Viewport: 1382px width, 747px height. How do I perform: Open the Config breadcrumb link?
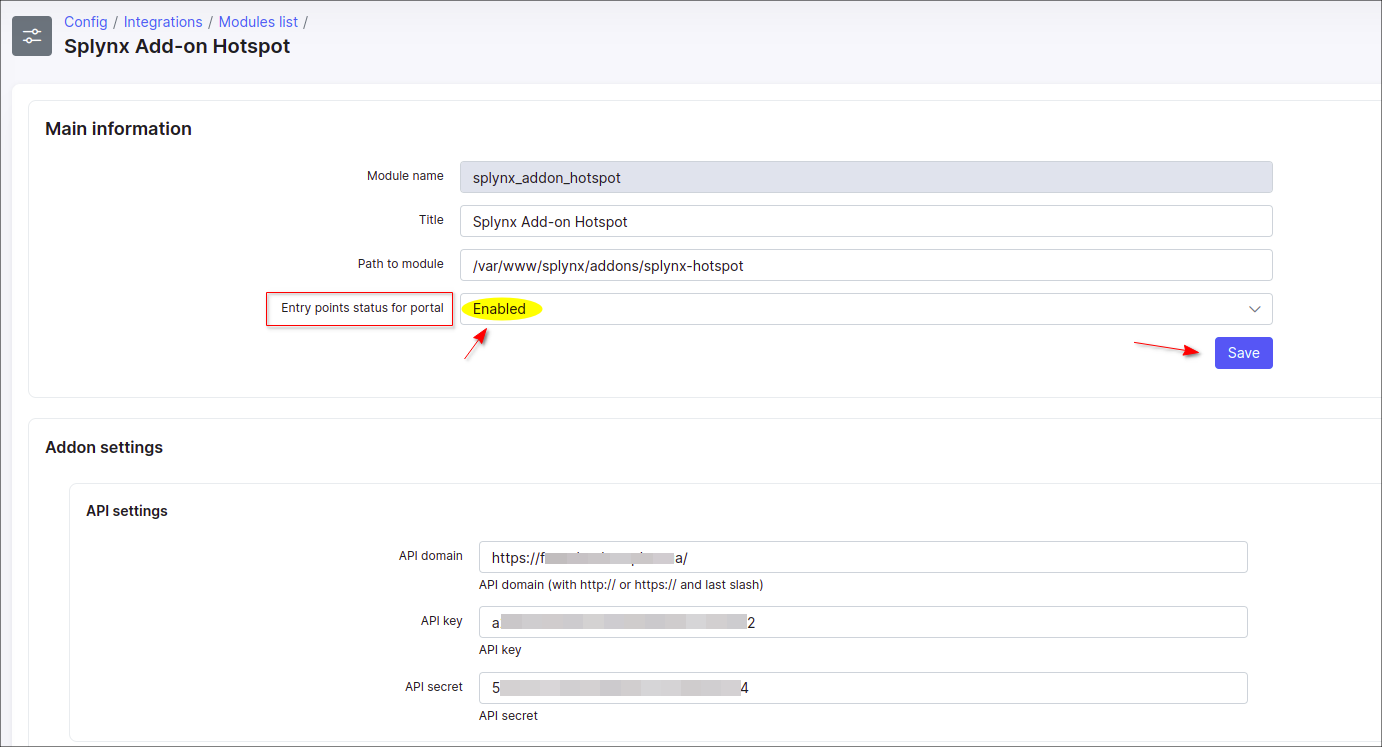pyautogui.click(x=86, y=22)
